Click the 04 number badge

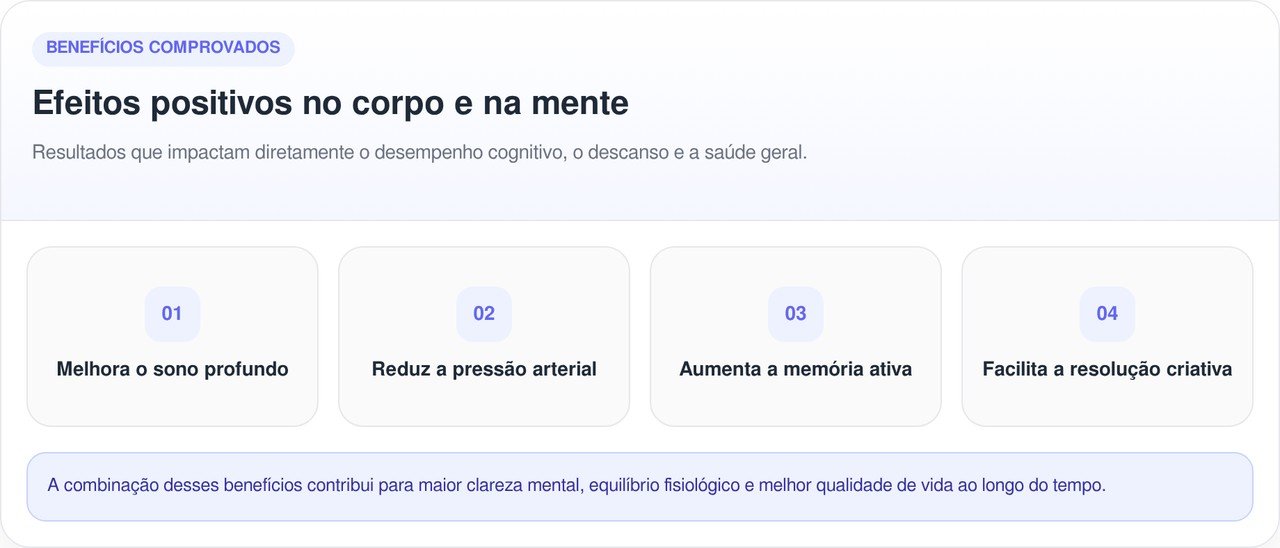coord(1107,314)
